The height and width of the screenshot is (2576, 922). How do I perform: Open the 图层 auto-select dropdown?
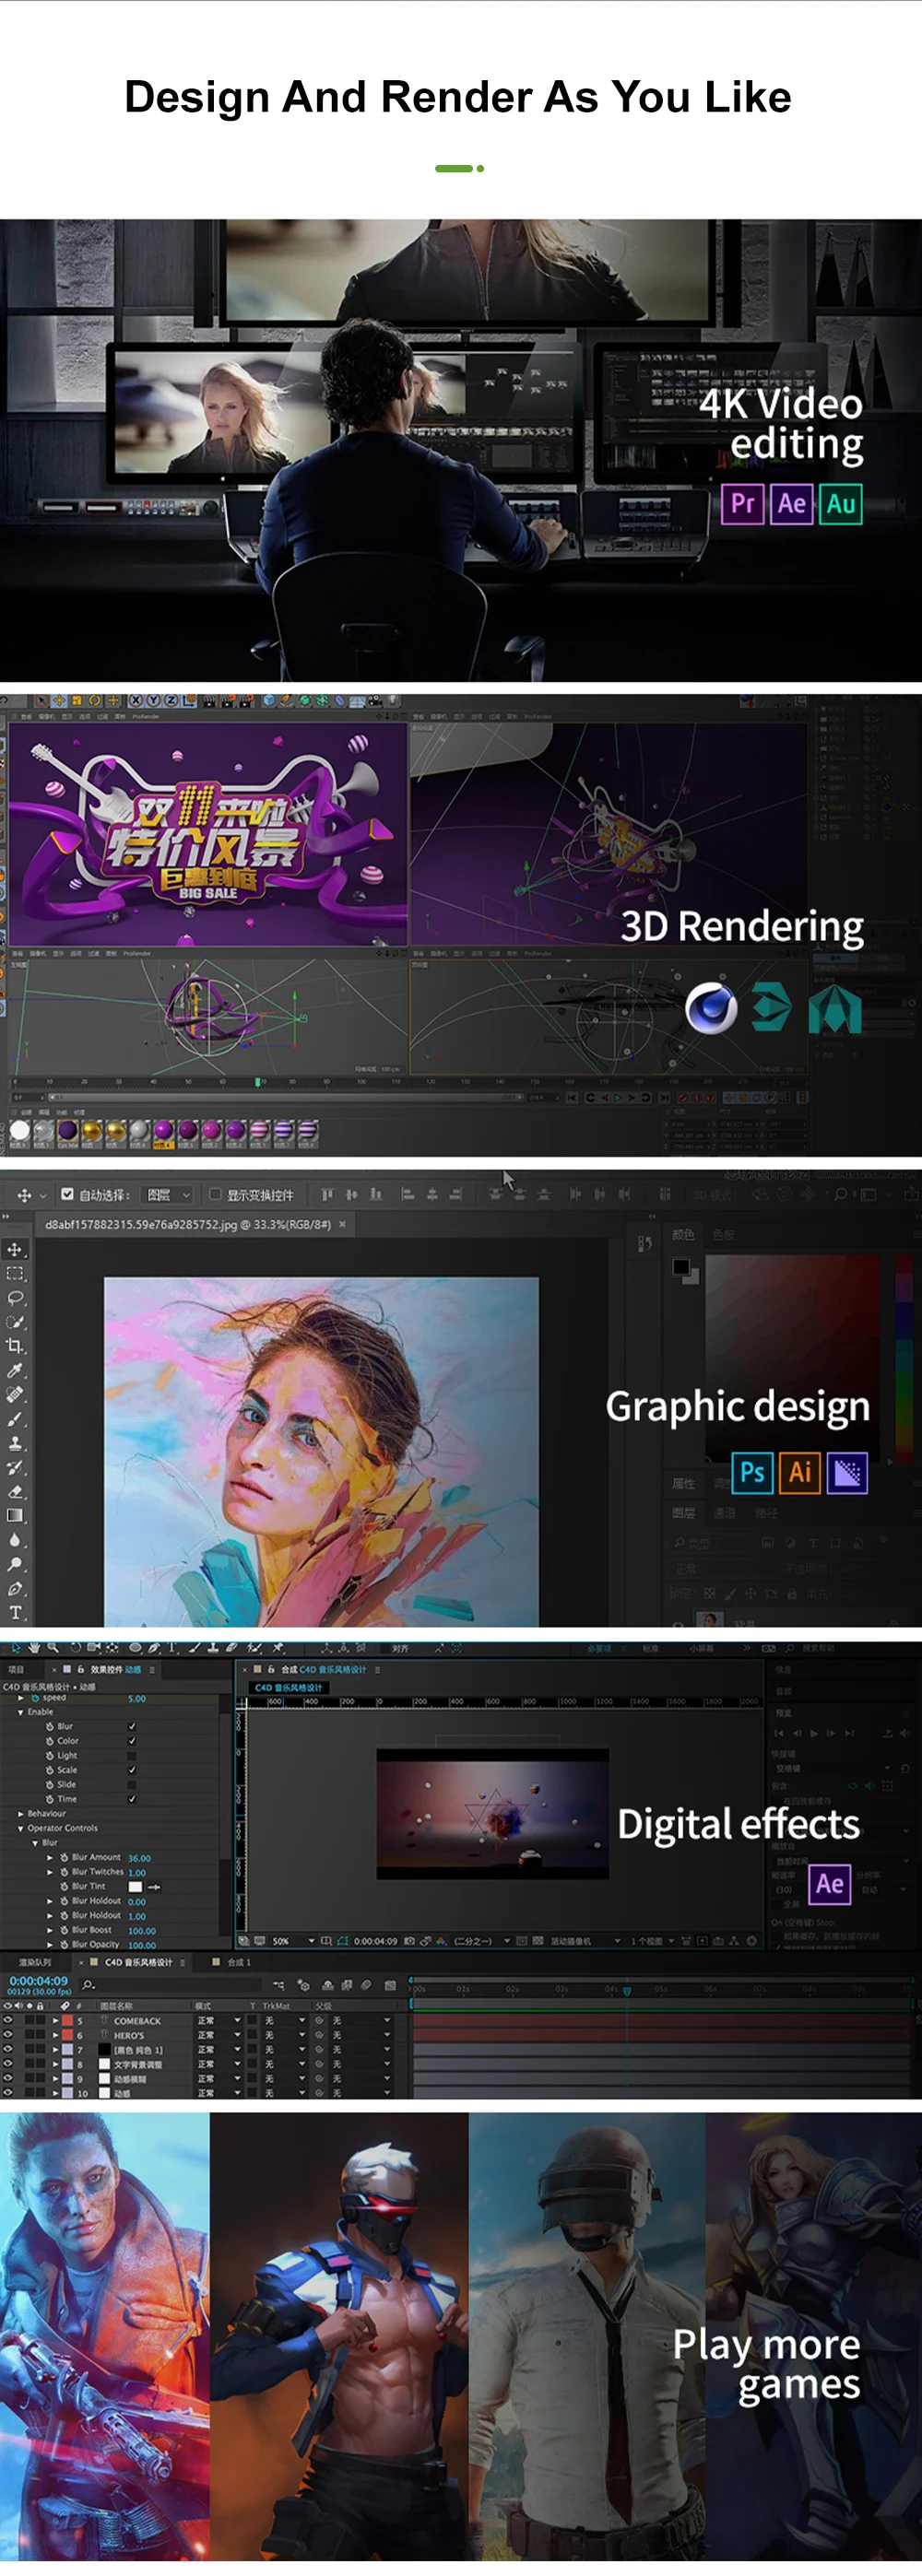click(x=168, y=1194)
